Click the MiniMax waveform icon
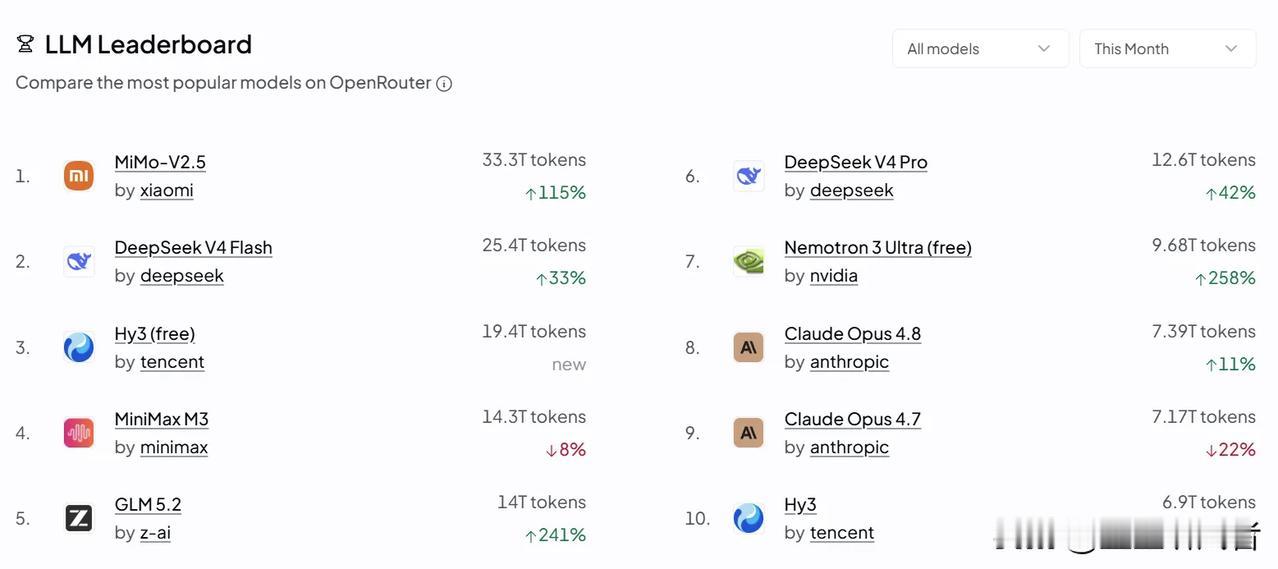Image resolution: width=1278 pixels, height=569 pixels. pos(78,433)
